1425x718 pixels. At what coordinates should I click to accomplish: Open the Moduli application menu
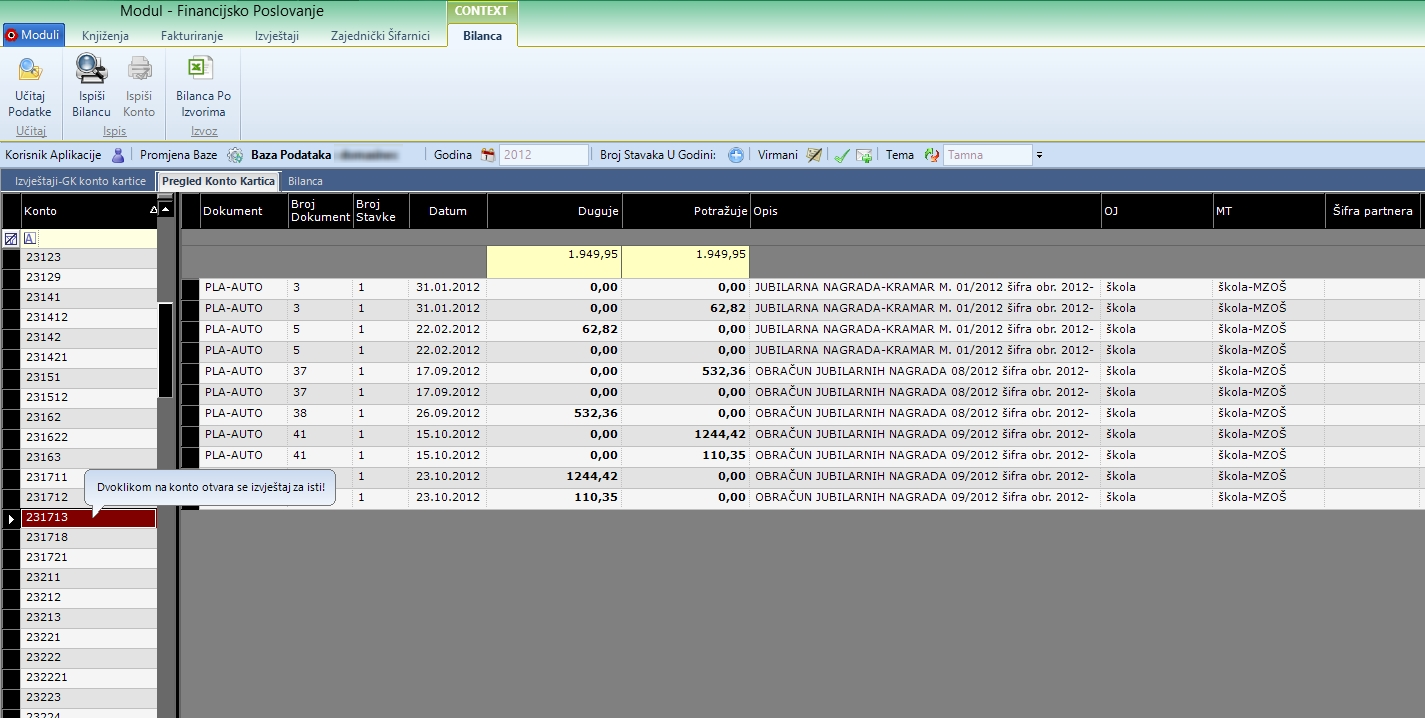click(x=34, y=35)
